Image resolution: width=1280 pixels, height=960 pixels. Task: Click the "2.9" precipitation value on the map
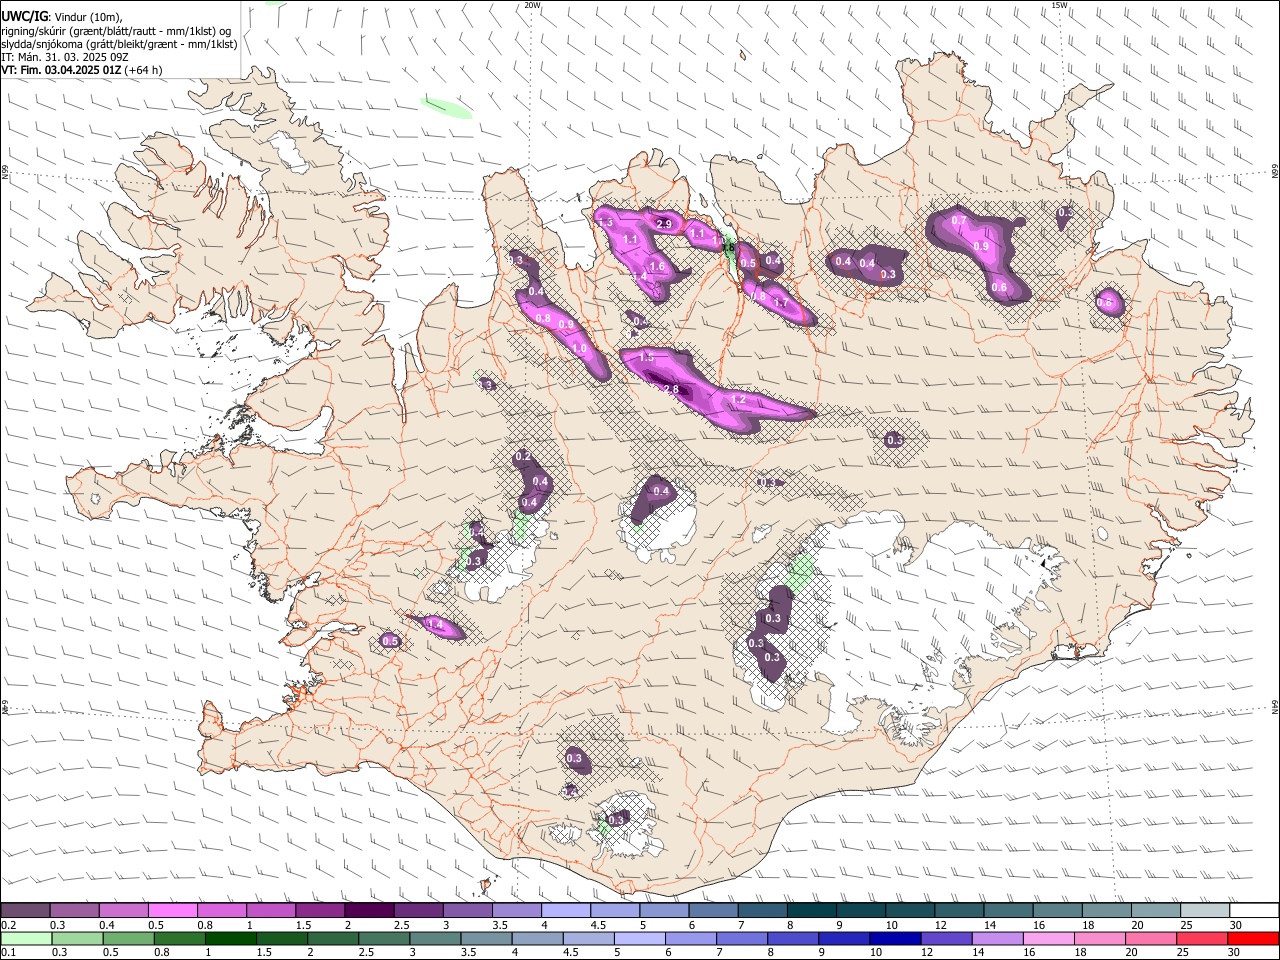pyautogui.click(x=664, y=224)
